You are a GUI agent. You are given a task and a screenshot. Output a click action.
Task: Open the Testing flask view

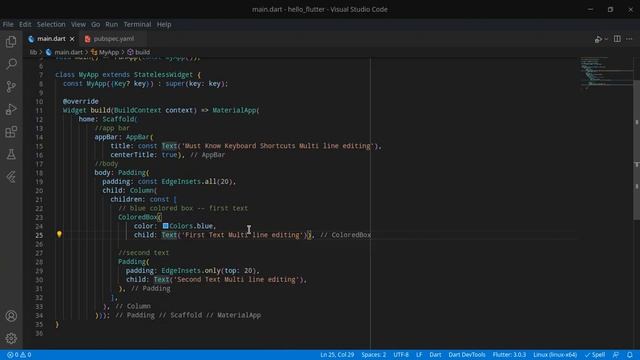pyautogui.click(x=11, y=154)
